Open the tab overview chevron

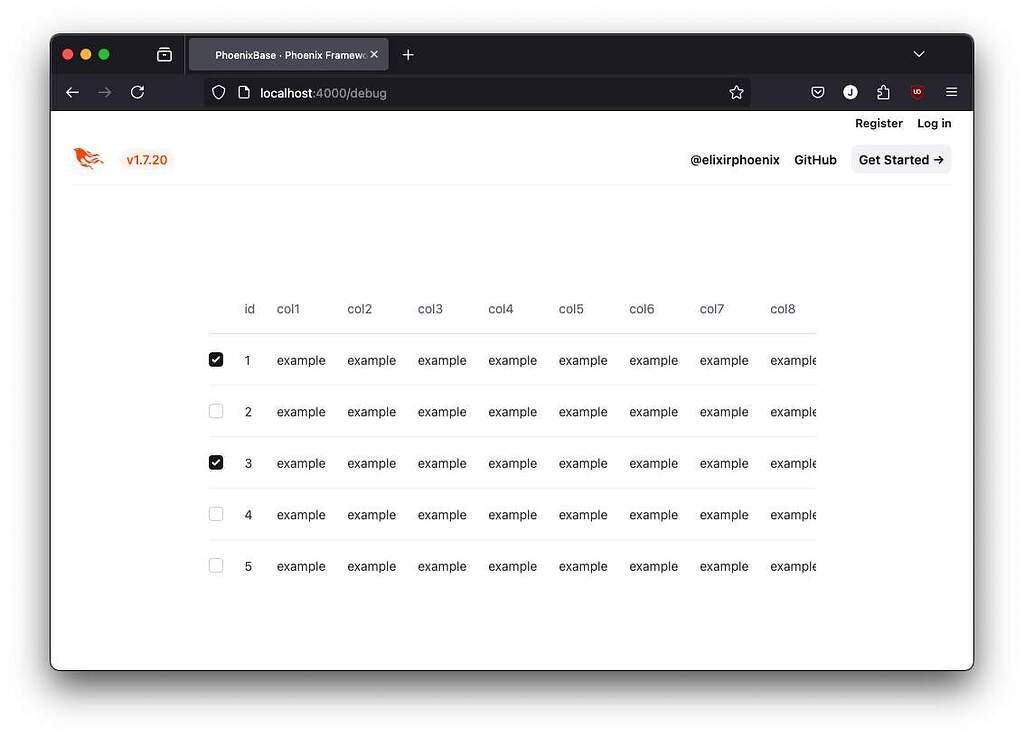click(x=918, y=54)
